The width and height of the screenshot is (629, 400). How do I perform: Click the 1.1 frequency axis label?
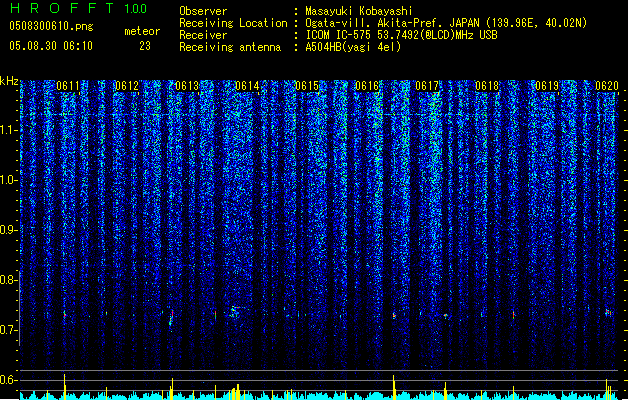9,130
